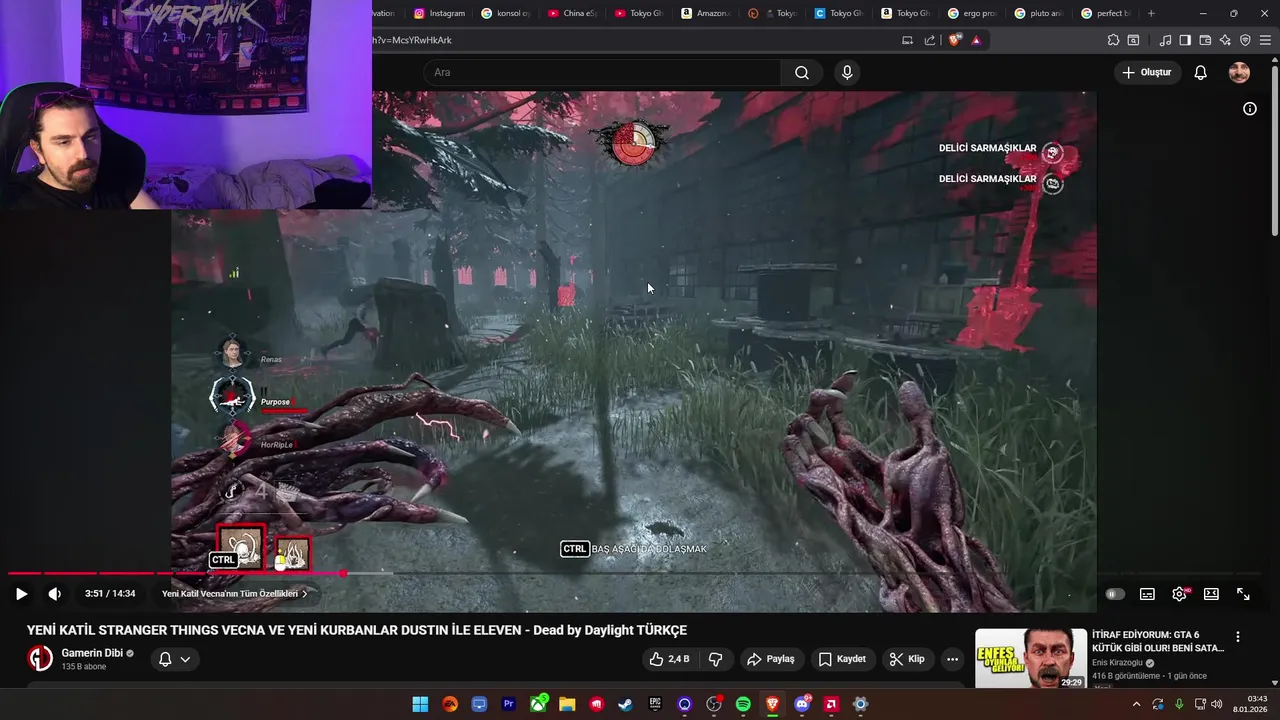1280x720 pixels.
Task: Open Epic Games Launcher from taskbar
Action: click(655, 704)
